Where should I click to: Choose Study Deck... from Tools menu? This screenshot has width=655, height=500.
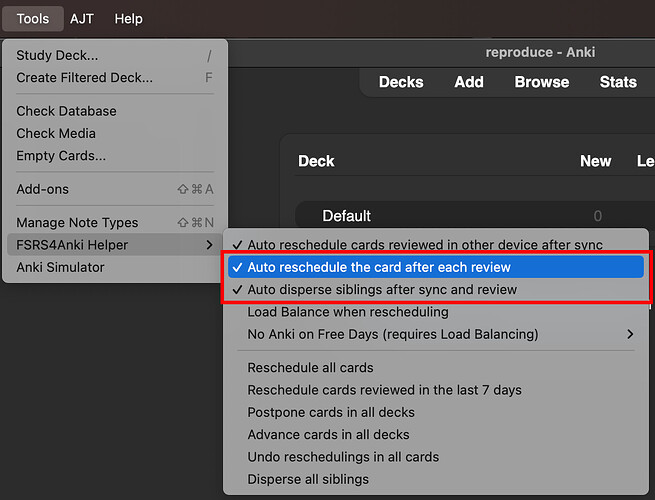pyautogui.click(x=115, y=55)
